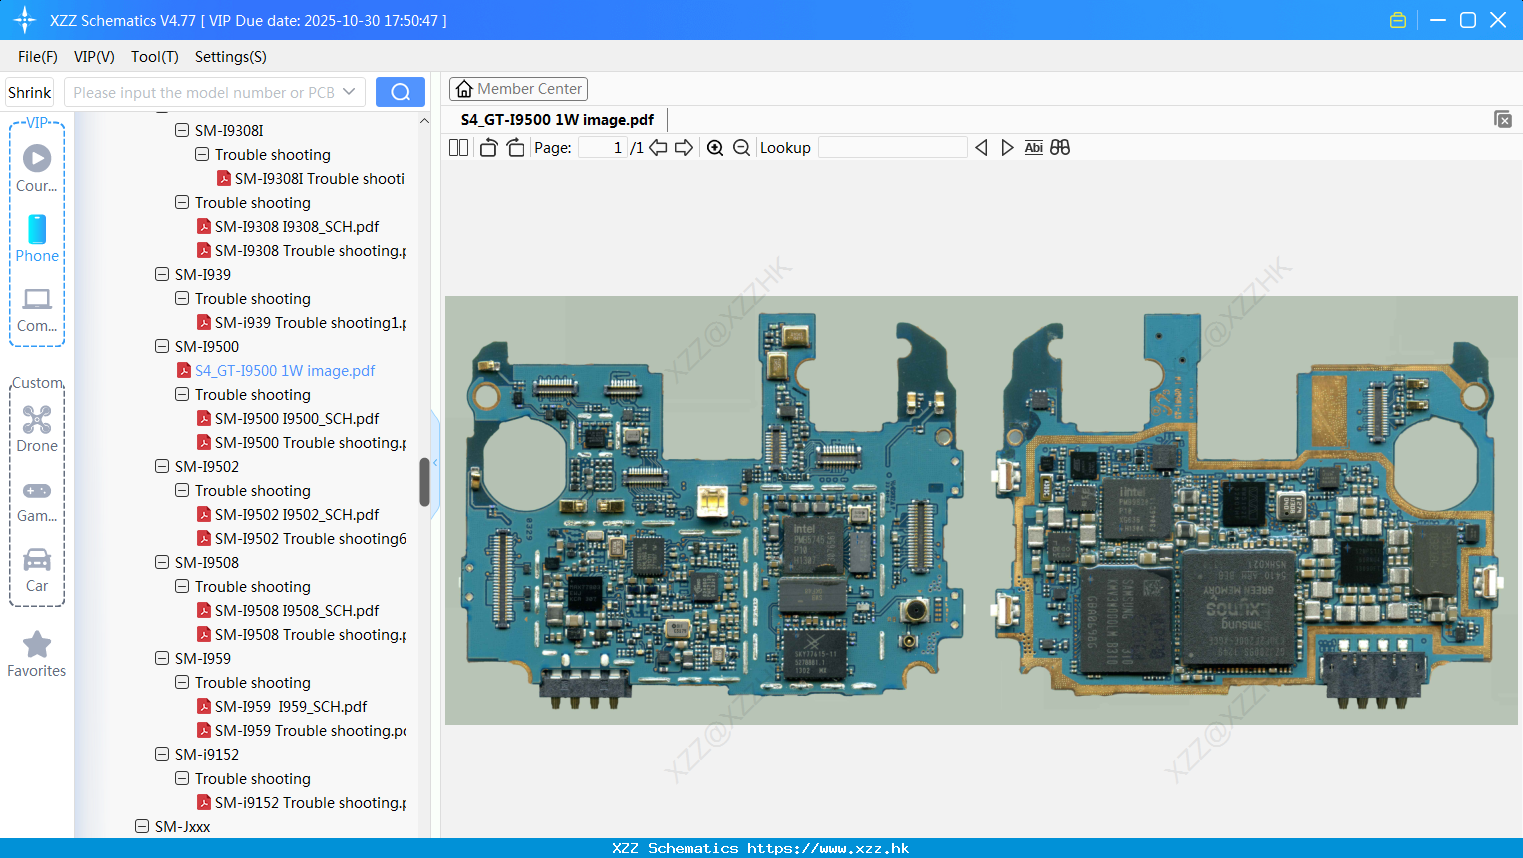The height and width of the screenshot is (858, 1523).
Task: Click the Member Center home icon
Action: 464,89
